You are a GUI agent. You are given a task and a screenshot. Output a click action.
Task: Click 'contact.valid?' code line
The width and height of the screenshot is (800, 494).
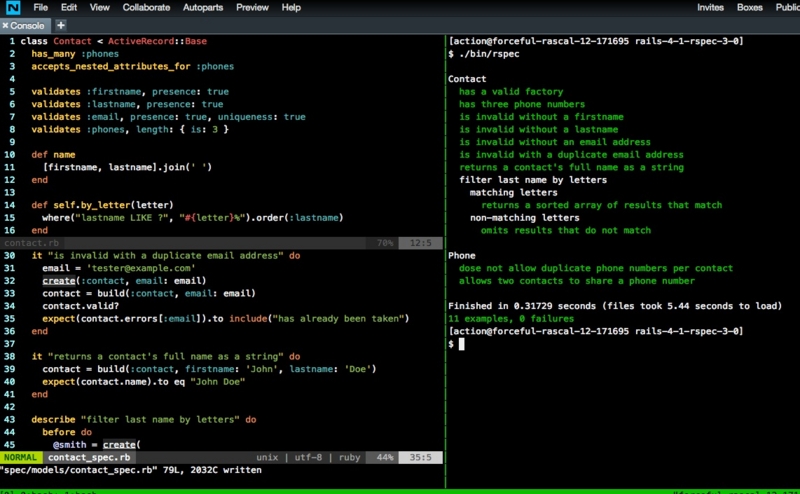click(x=81, y=306)
